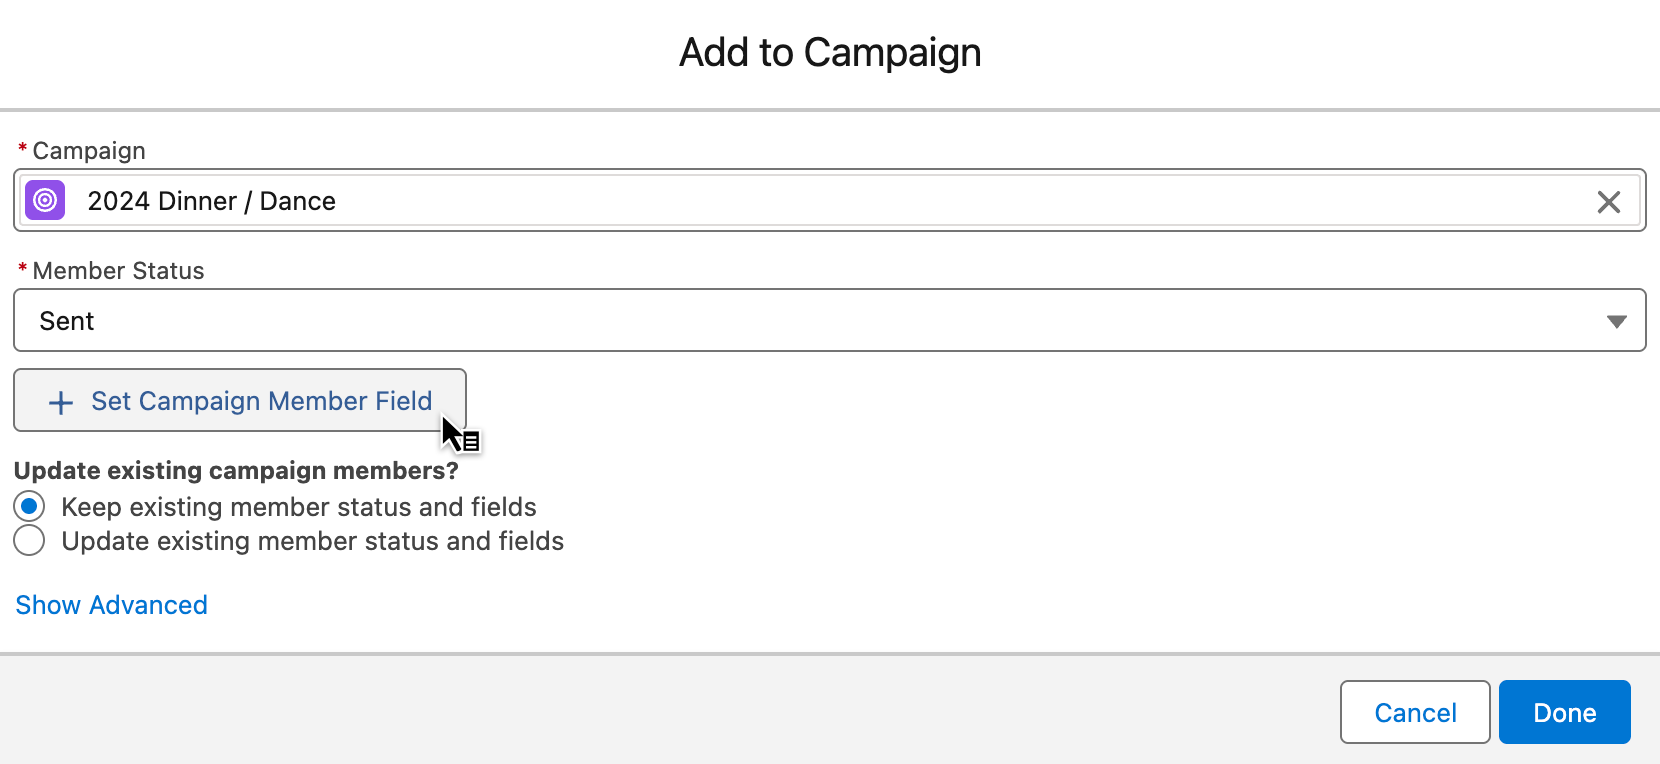The width and height of the screenshot is (1660, 764).
Task: Click the 'Update existing member status and fields' label
Action: pyautogui.click(x=312, y=541)
